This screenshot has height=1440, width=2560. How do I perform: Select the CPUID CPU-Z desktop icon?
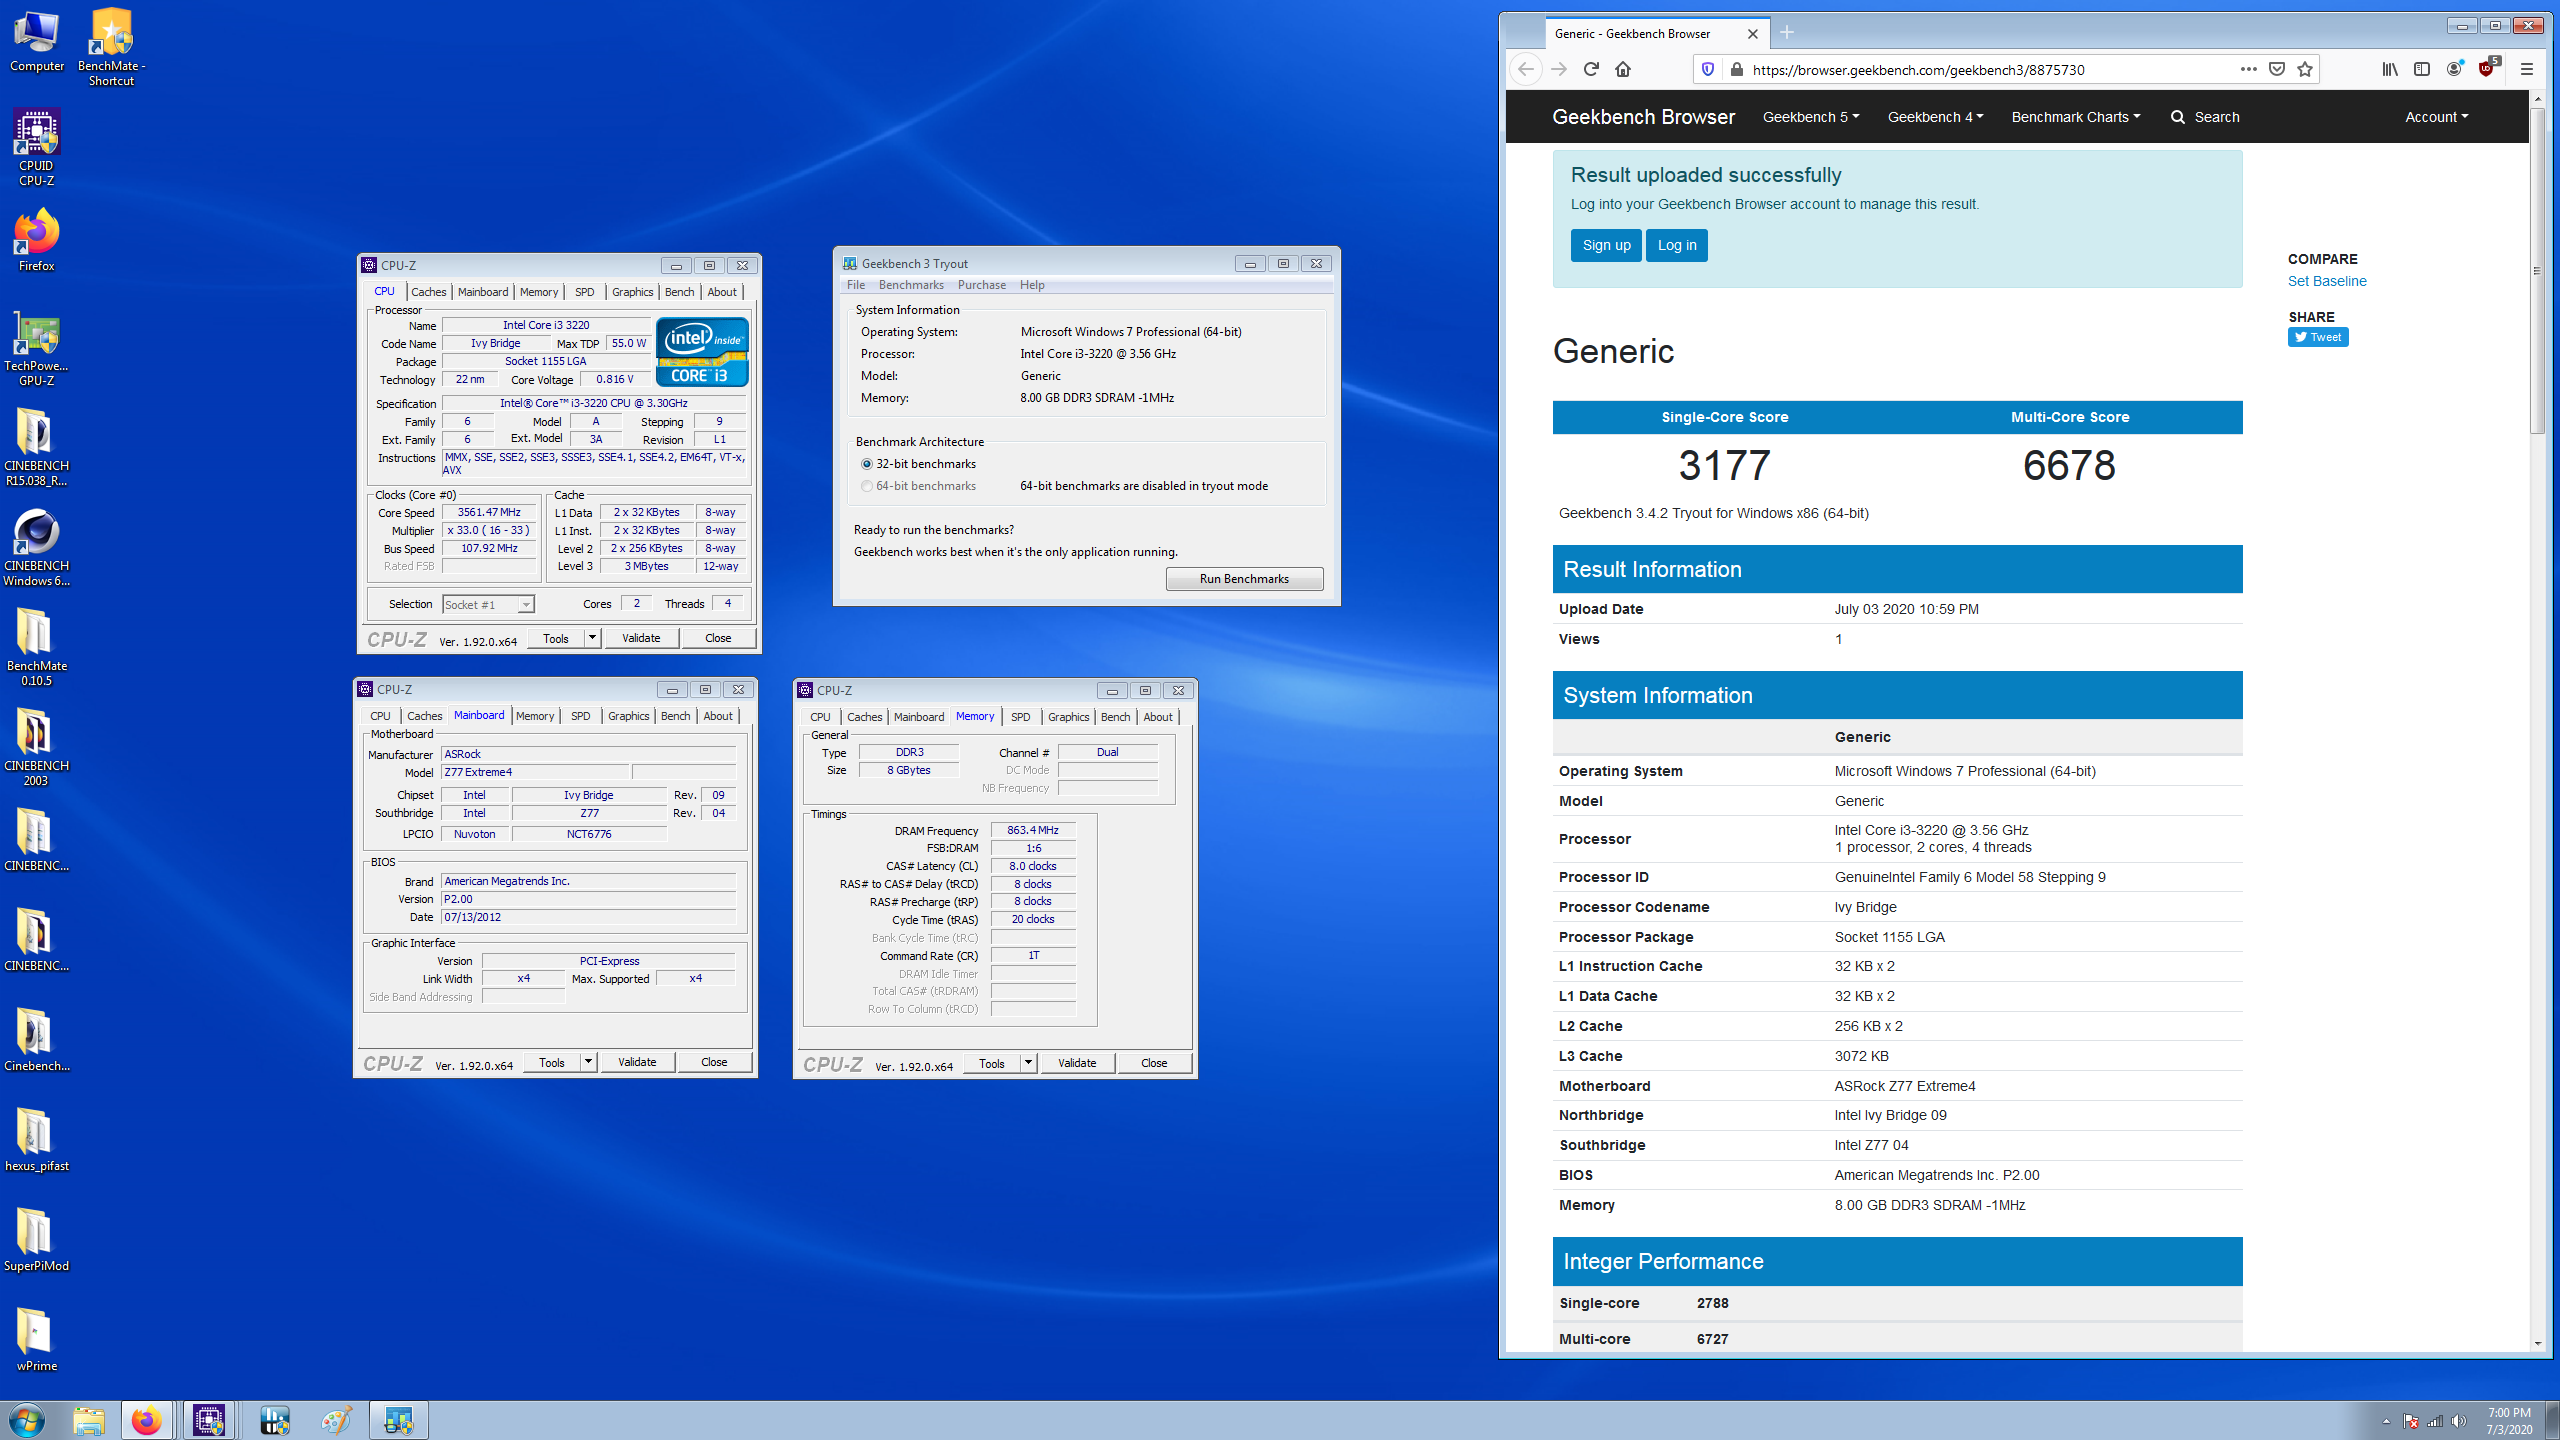[x=37, y=147]
